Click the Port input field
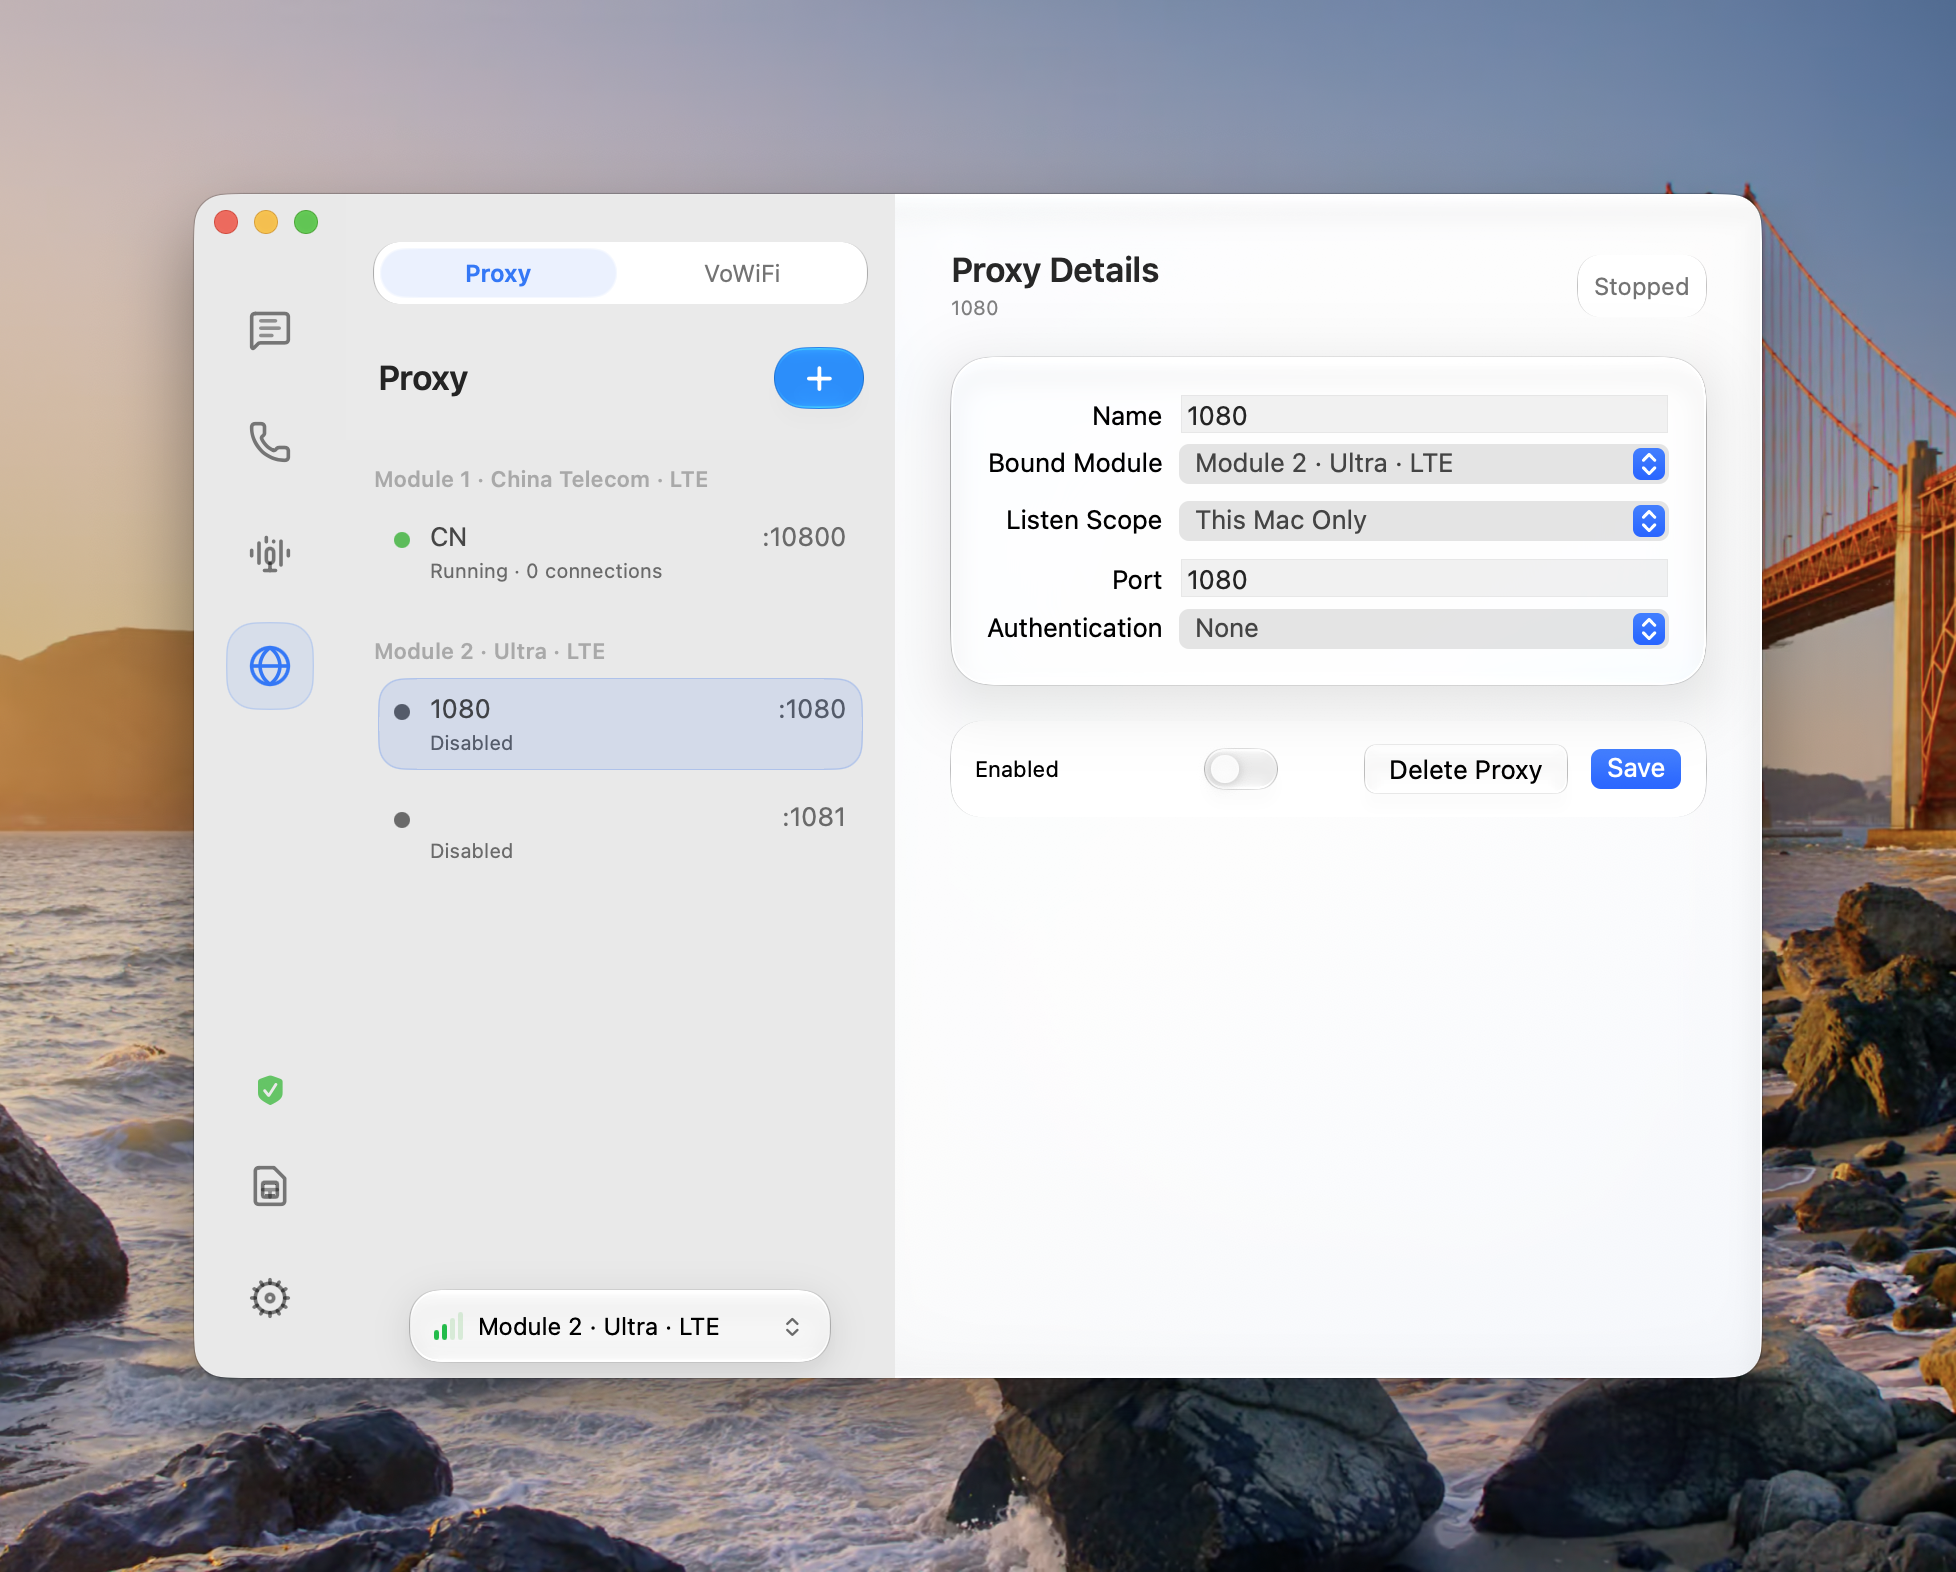The height and width of the screenshot is (1572, 1956). (x=1424, y=579)
